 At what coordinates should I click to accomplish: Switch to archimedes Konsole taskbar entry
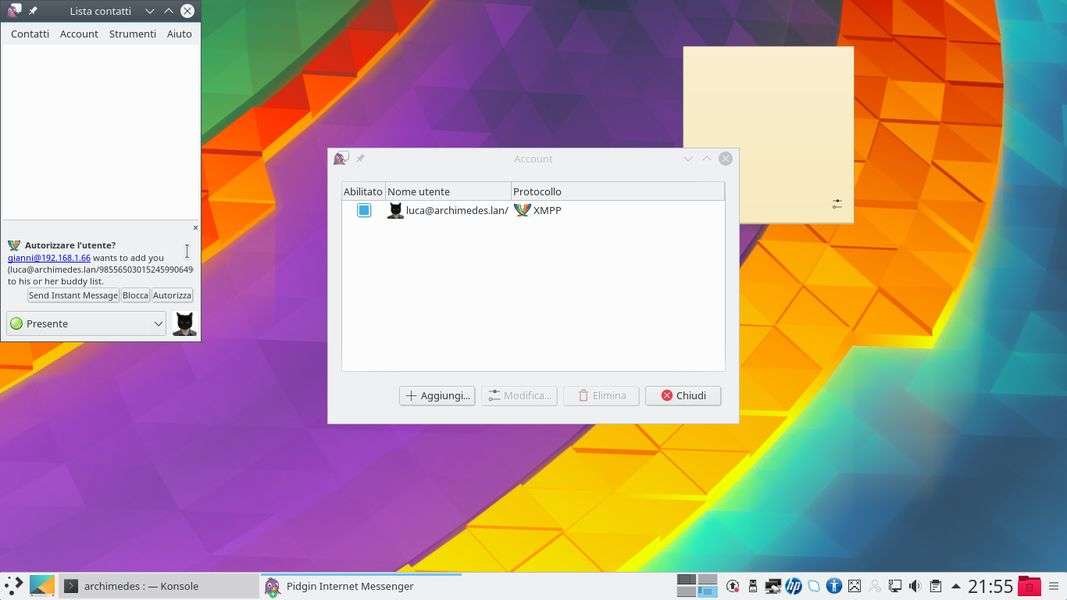159,586
